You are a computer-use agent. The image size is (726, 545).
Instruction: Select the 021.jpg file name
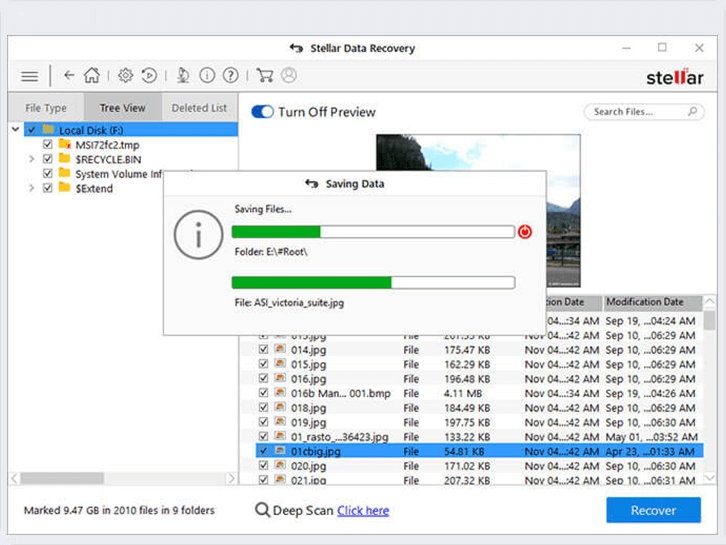point(308,480)
